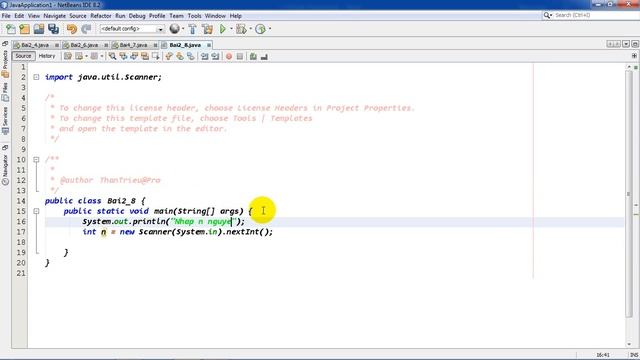Viewport: 640px width, 360px height.
Task: Jump to last edit location icon
Action: tap(68, 56)
